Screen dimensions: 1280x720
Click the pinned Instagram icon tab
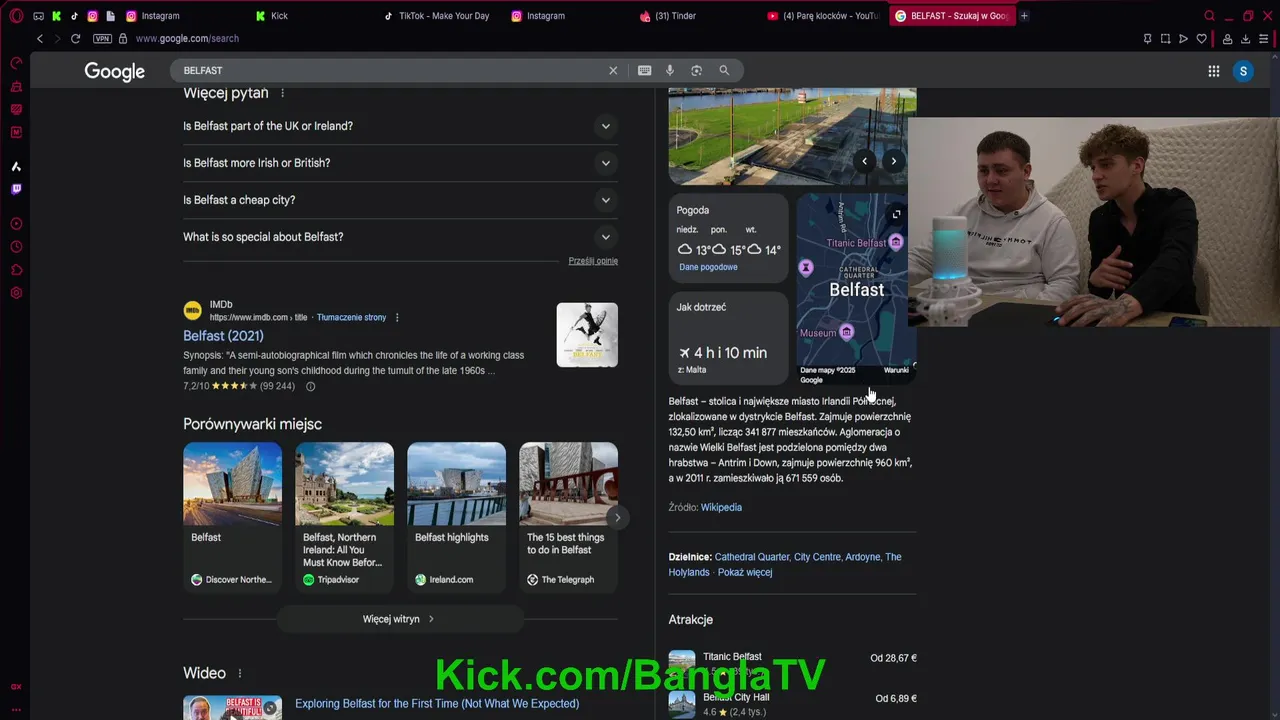click(92, 16)
